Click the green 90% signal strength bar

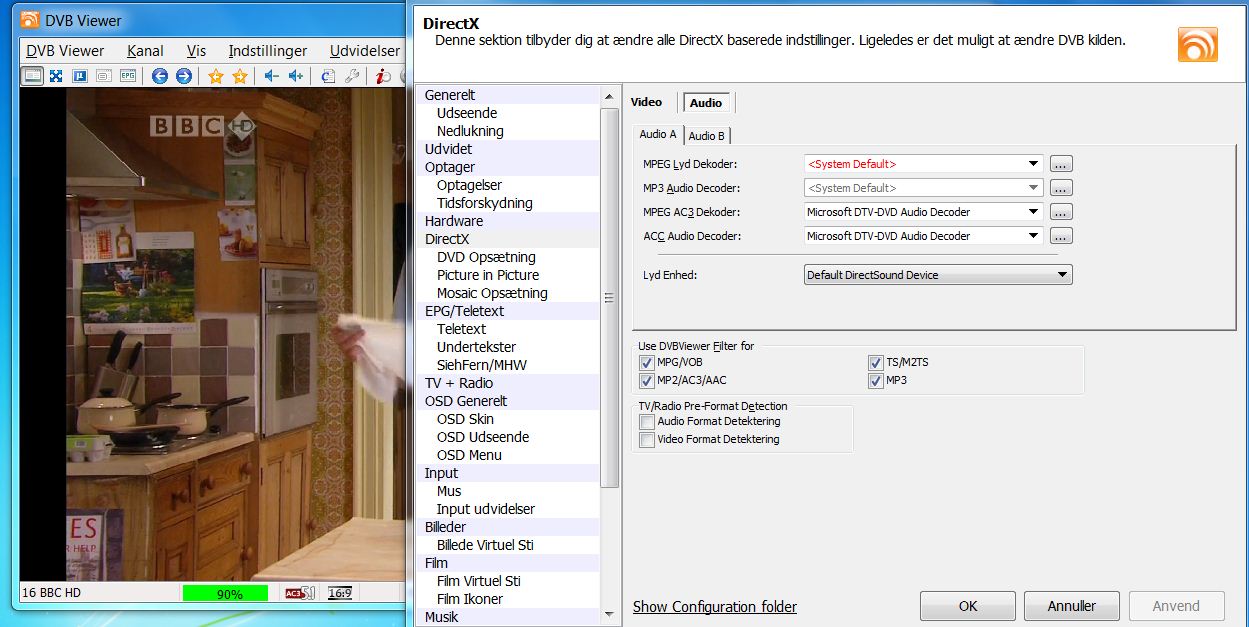pos(225,593)
